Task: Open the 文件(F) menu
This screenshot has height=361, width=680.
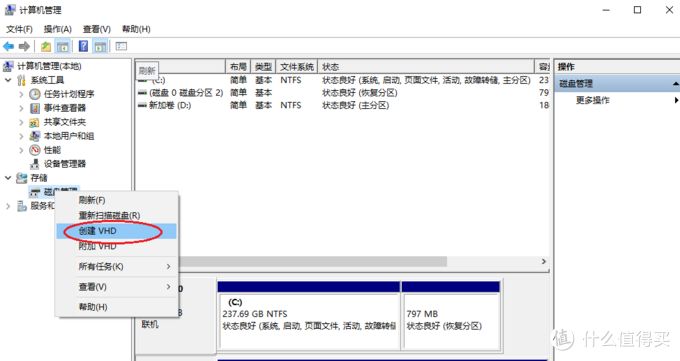Action: coord(19,29)
